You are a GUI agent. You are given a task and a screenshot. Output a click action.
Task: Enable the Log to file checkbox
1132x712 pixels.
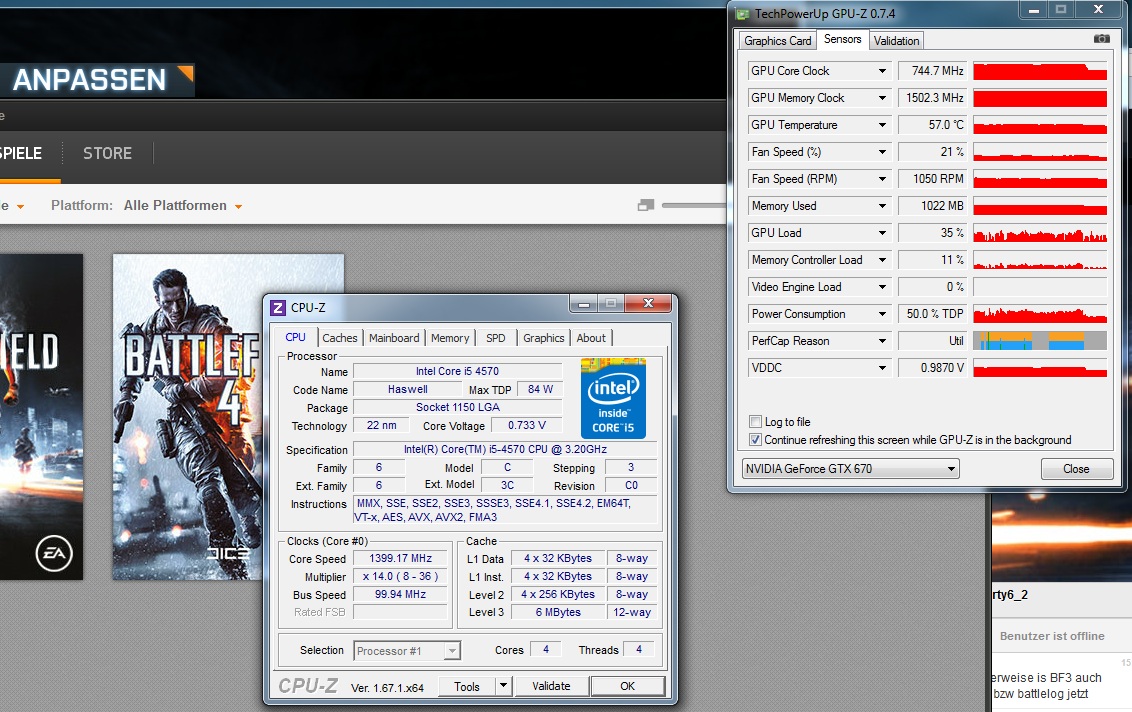click(x=755, y=422)
